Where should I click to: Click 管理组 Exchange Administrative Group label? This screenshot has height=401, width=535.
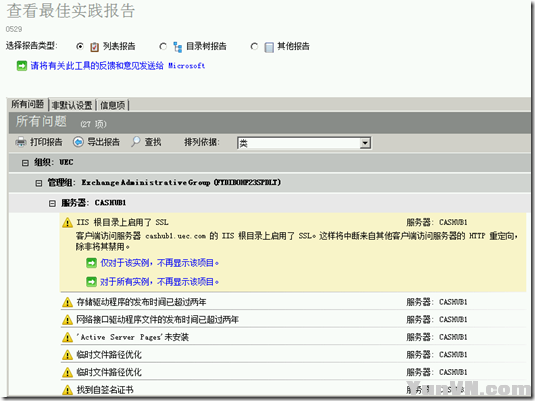tap(164, 183)
